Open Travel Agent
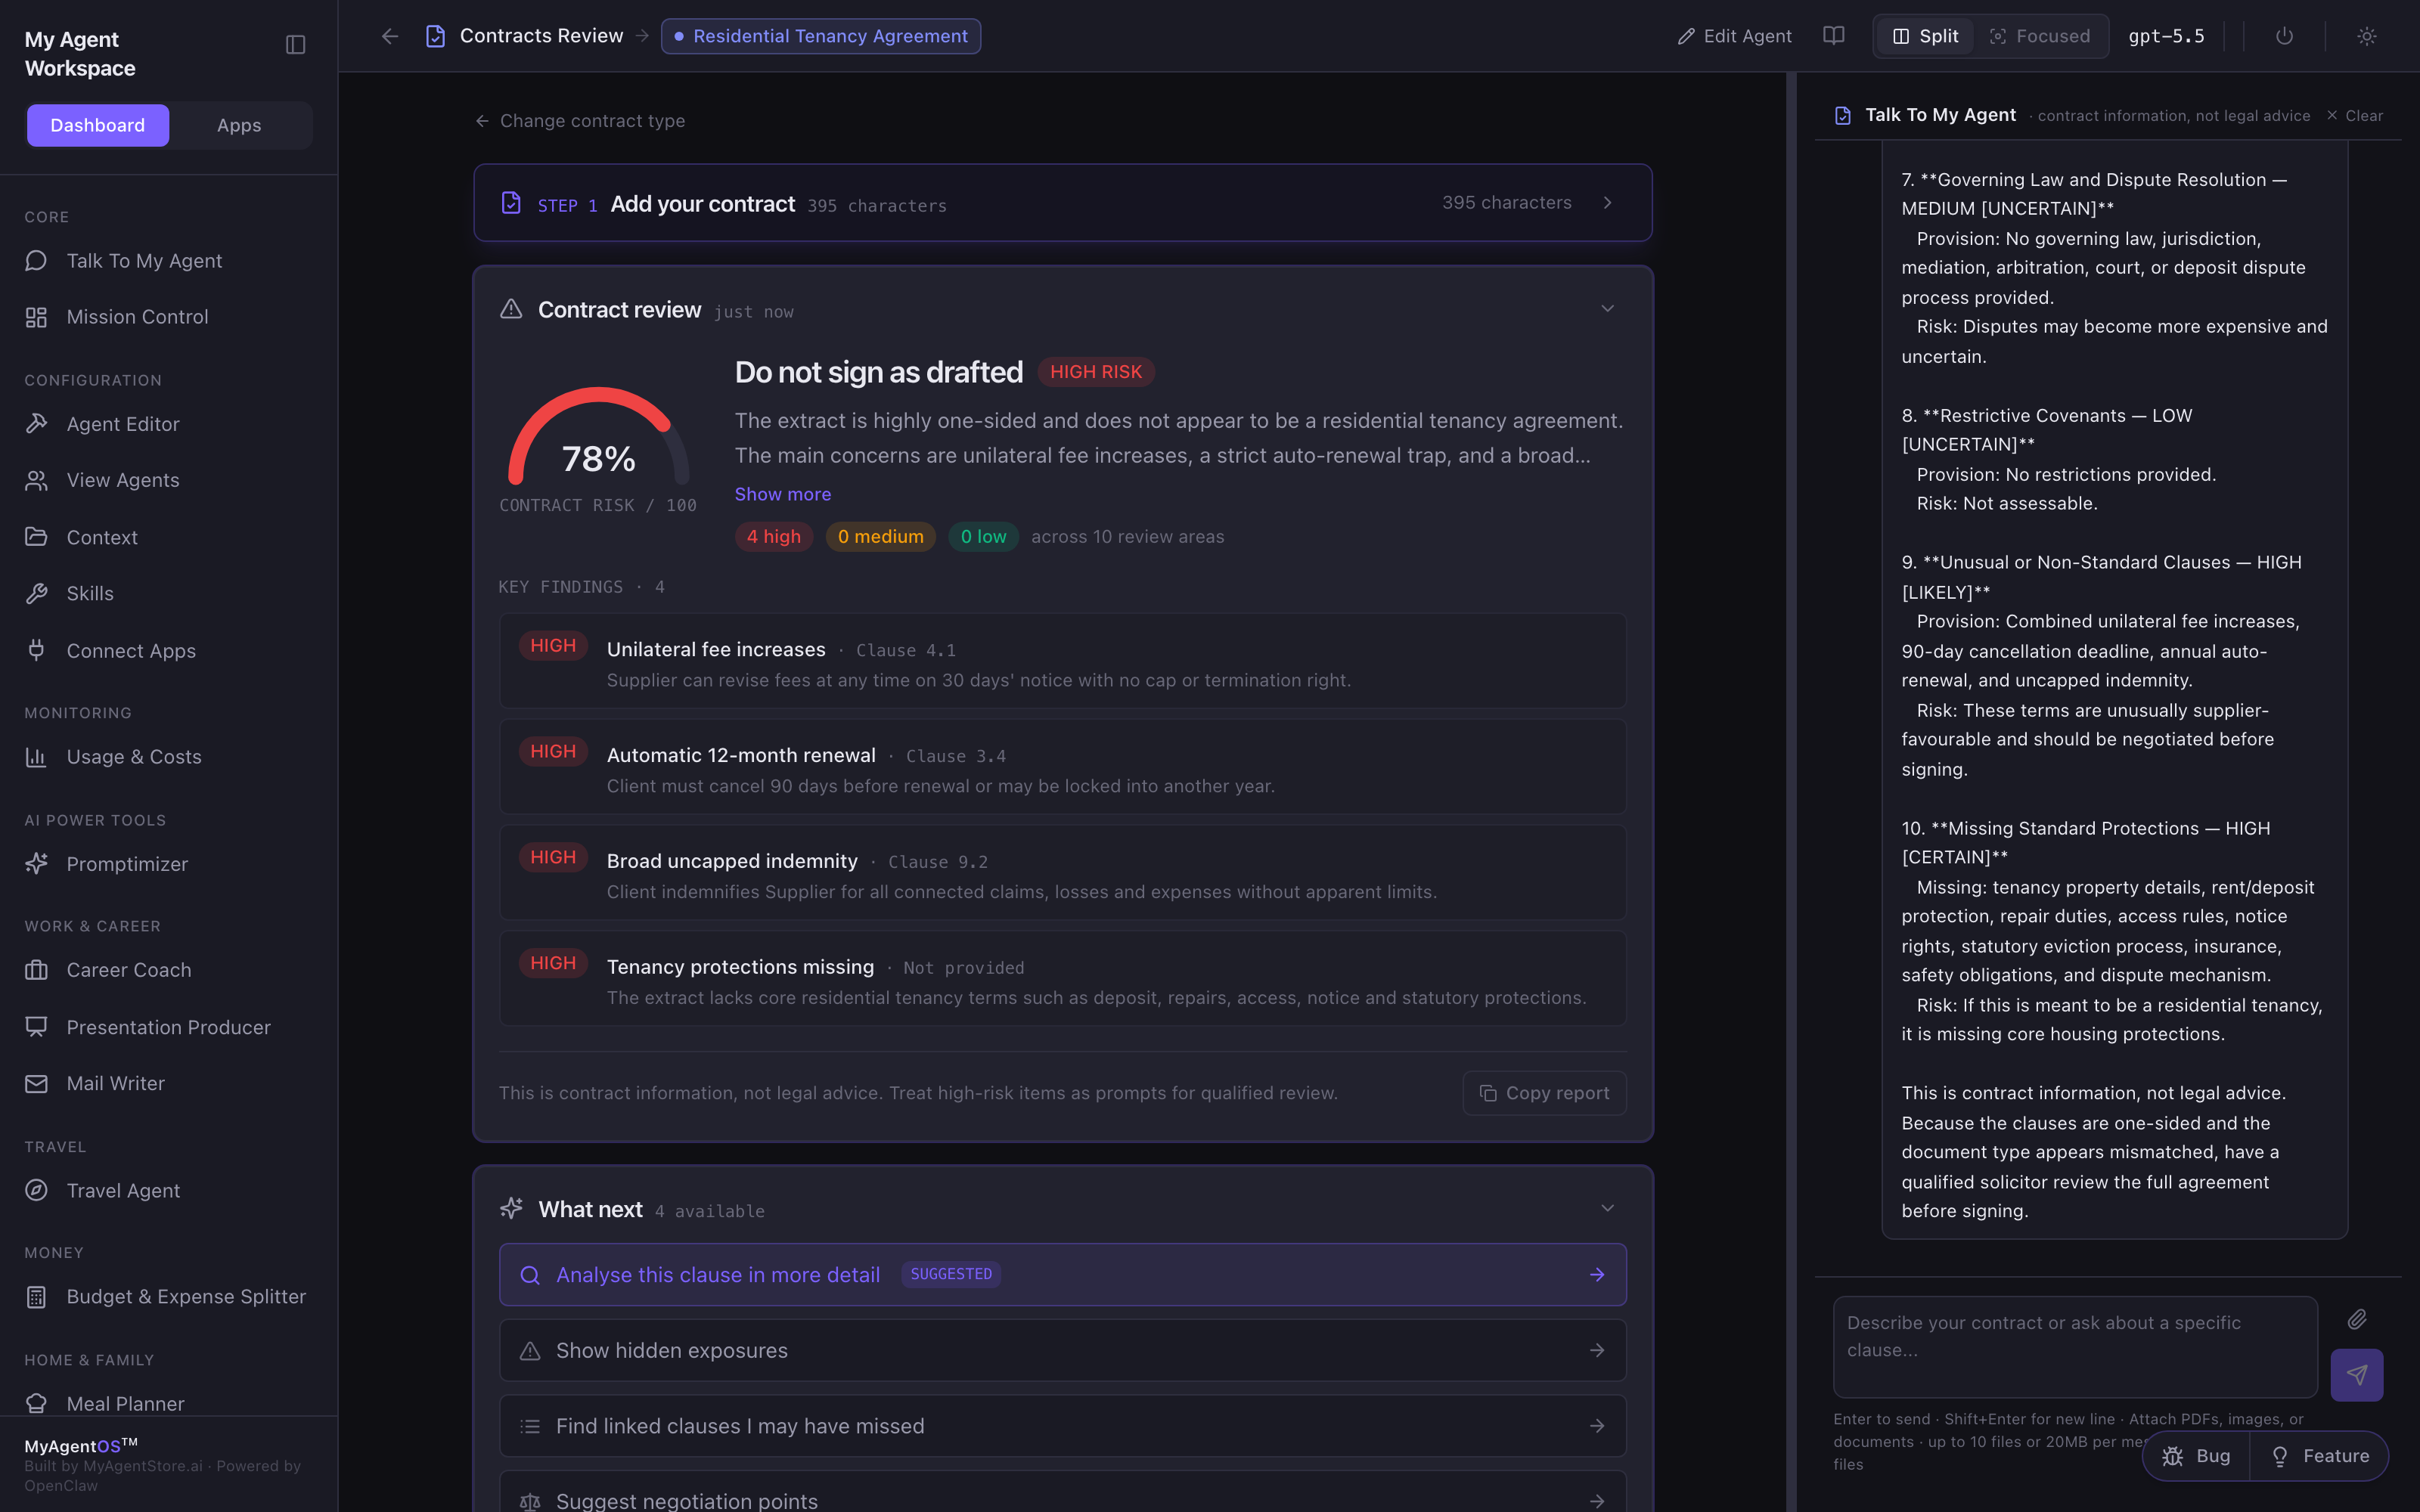Viewport: 2420px width, 1512px height. pos(168,1190)
